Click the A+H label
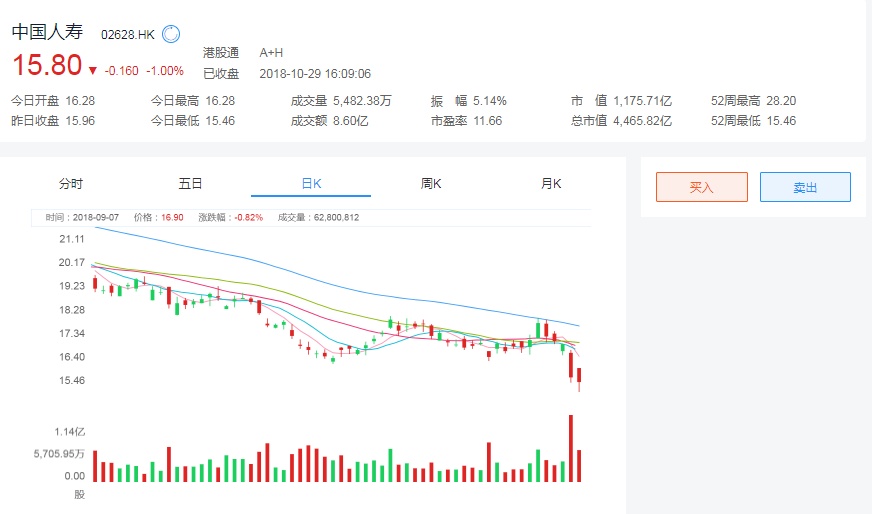The height and width of the screenshot is (514, 872). [x=271, y=52]
